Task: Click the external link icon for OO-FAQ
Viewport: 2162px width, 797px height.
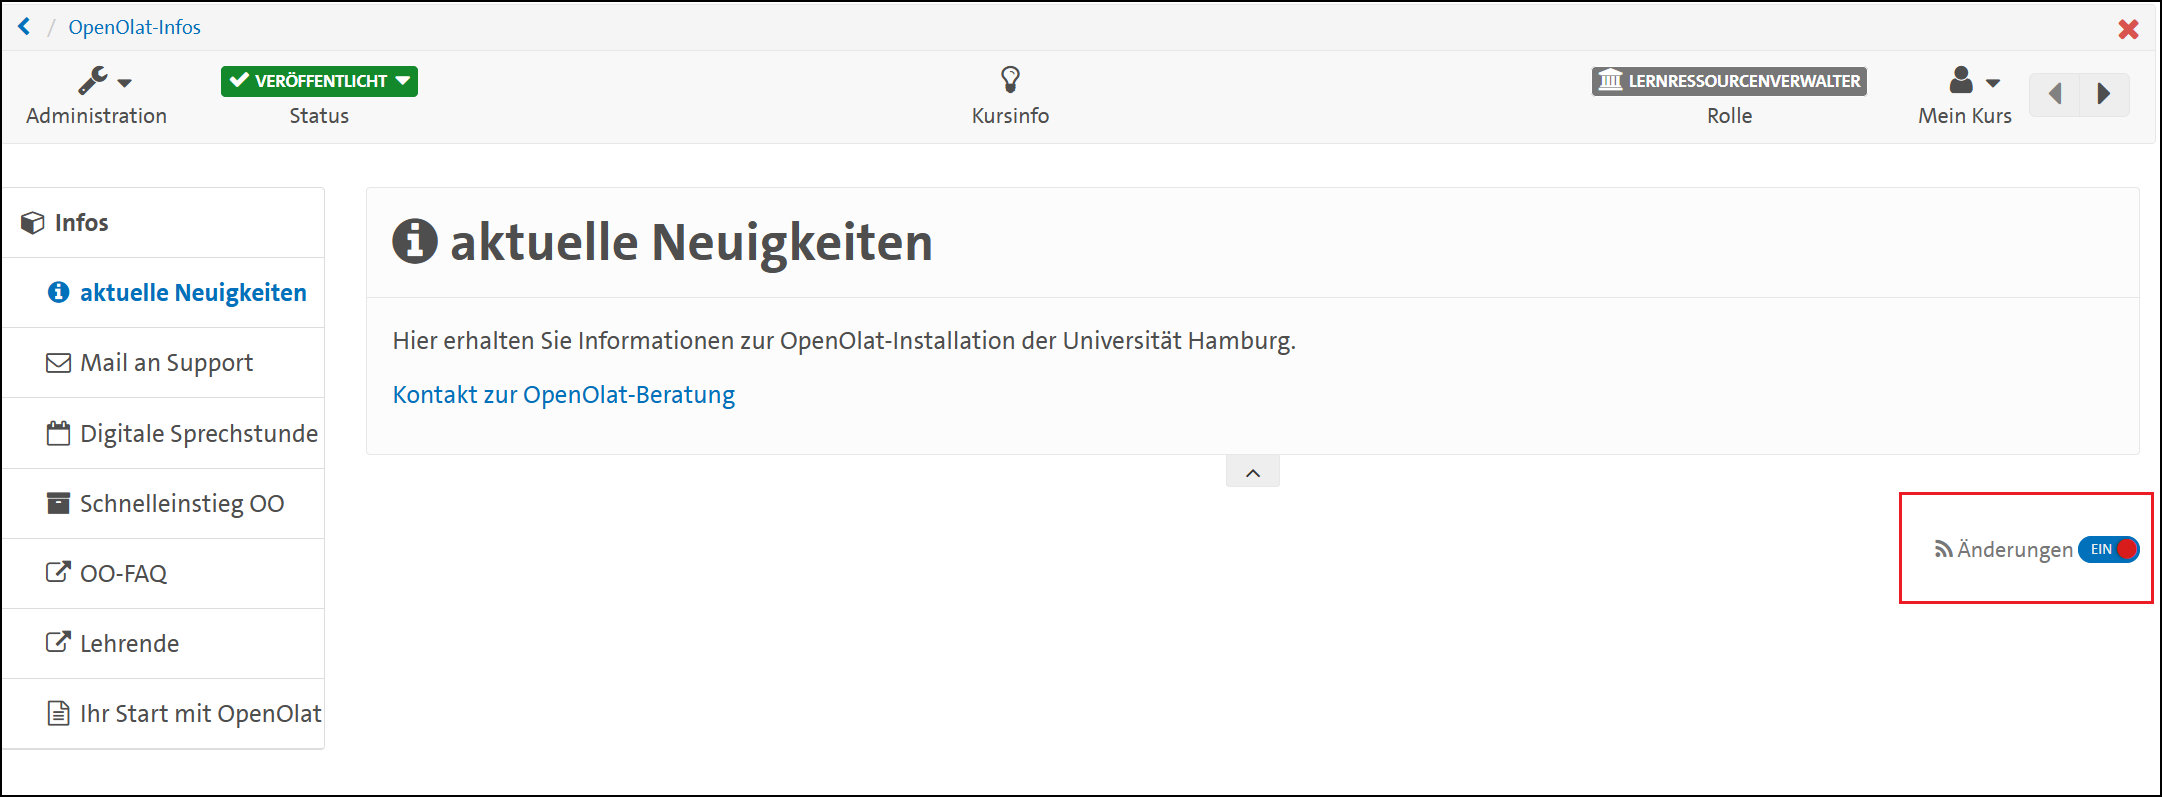Action: point(58,573)
